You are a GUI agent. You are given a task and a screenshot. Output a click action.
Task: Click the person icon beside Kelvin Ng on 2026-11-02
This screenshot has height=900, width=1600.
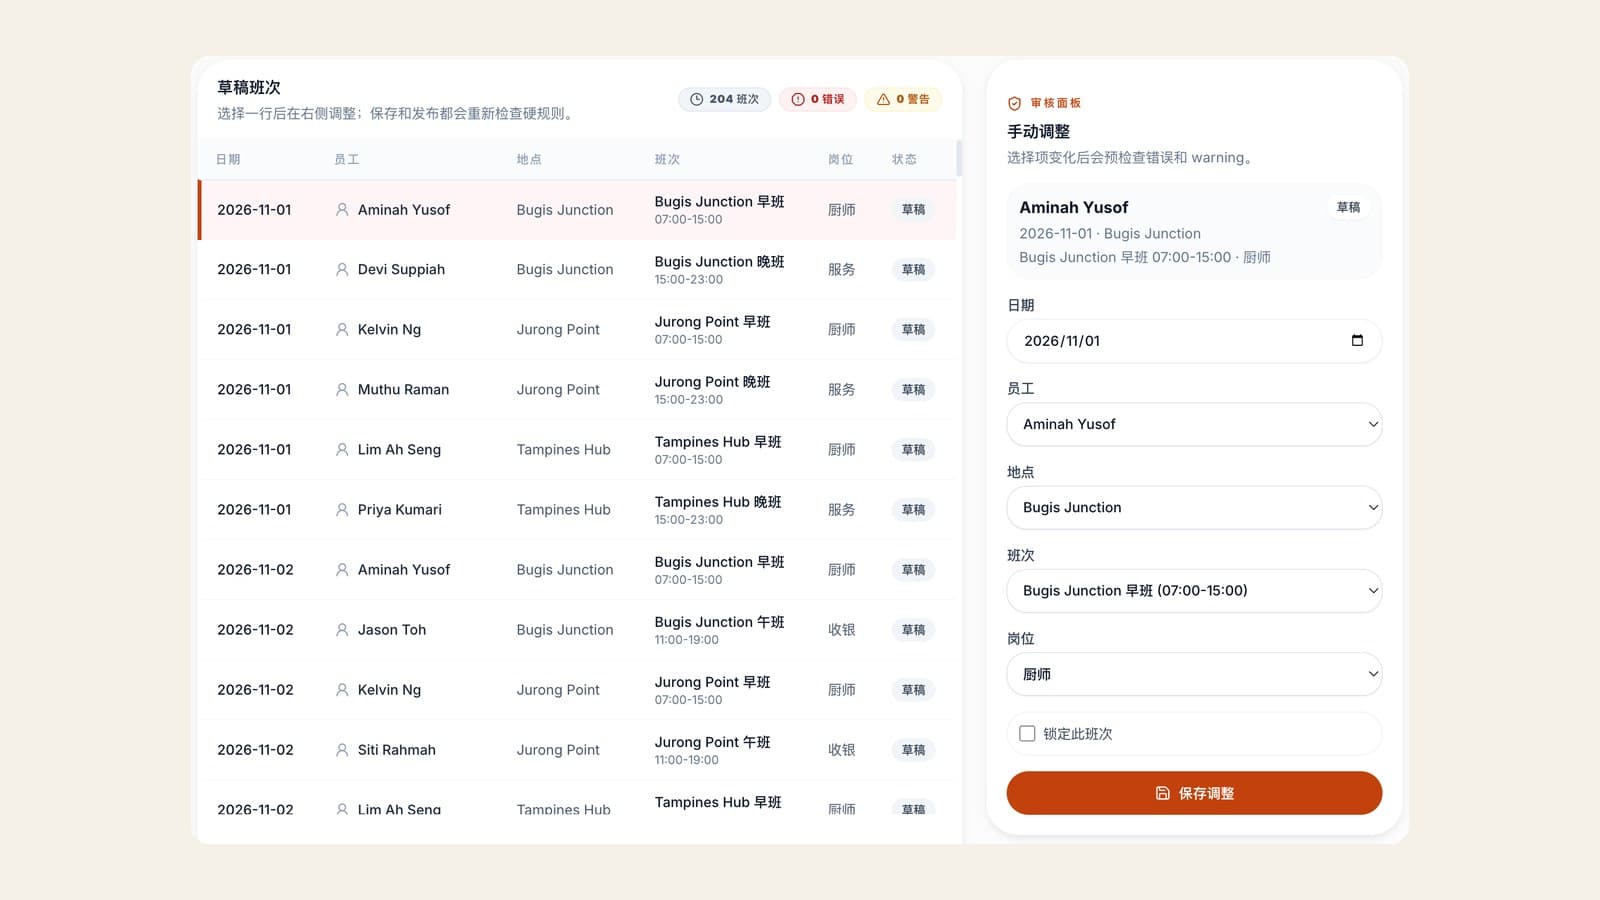point(342,689)
